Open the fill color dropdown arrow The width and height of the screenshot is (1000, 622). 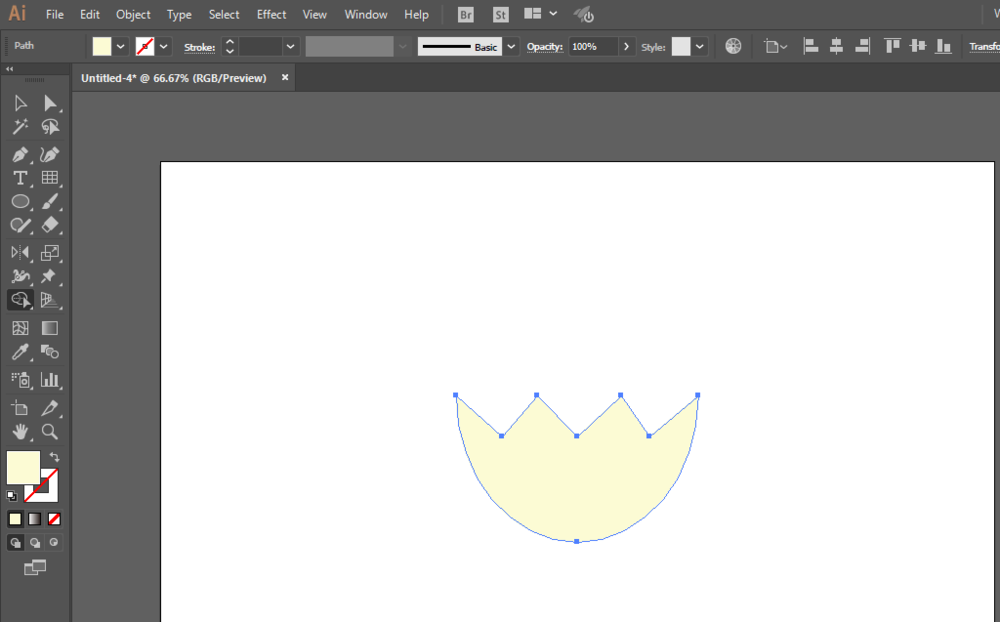121,47
